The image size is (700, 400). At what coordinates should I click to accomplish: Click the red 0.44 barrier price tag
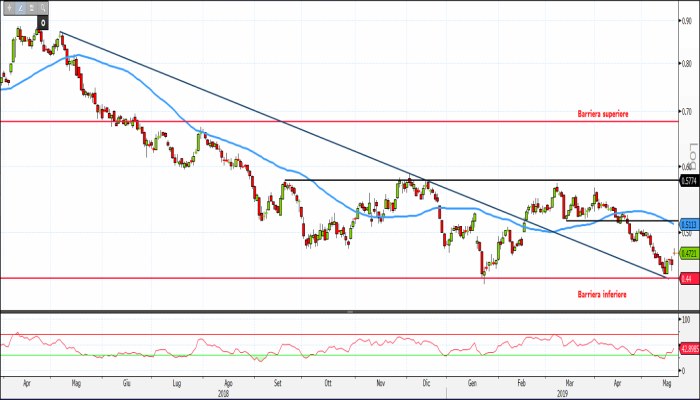(687, 277)
